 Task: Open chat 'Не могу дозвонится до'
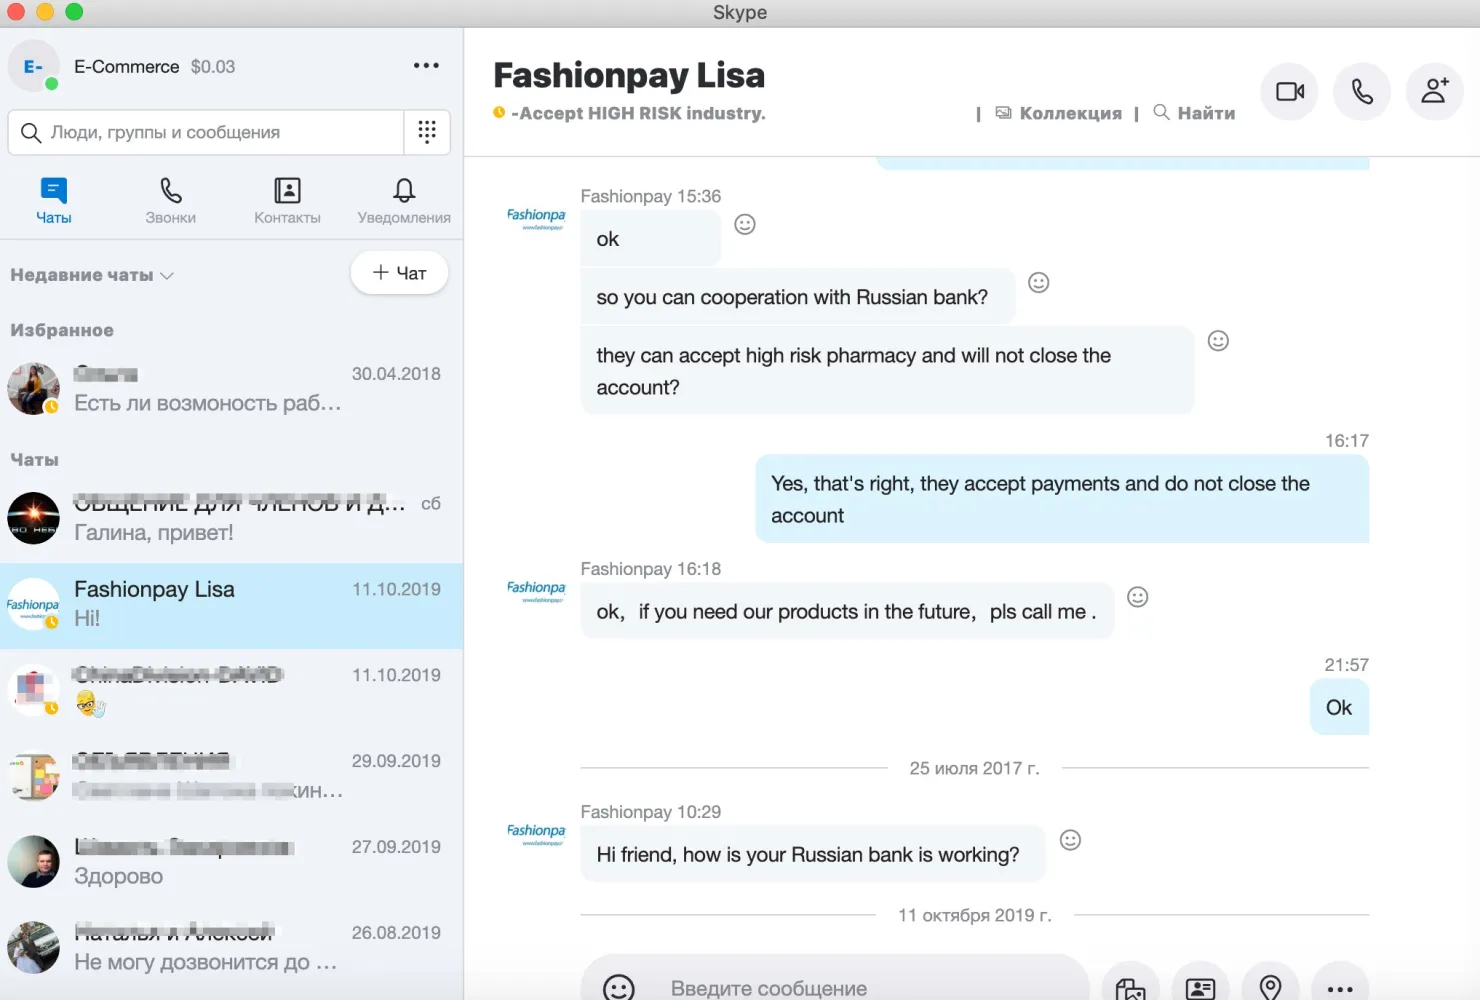[x=231, y=949]
